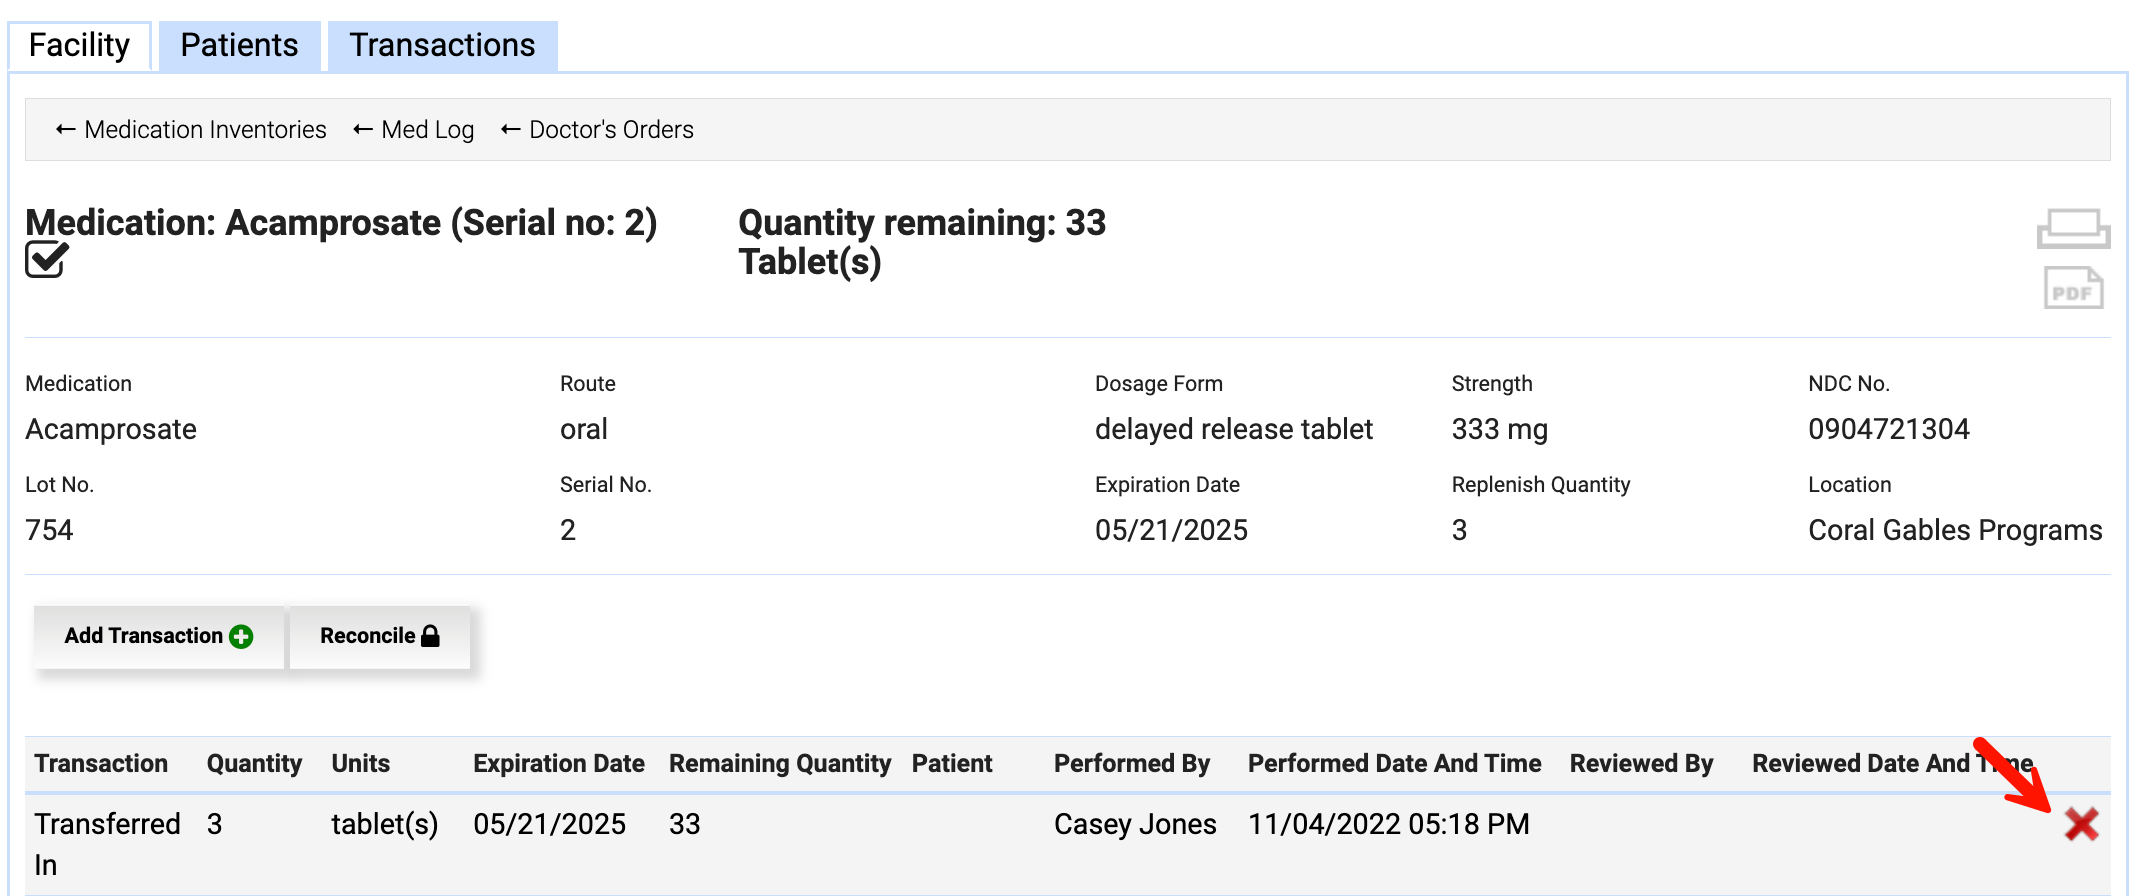Go back to Medication Inventories
The image size is (2144, 896).
(191, 130)
